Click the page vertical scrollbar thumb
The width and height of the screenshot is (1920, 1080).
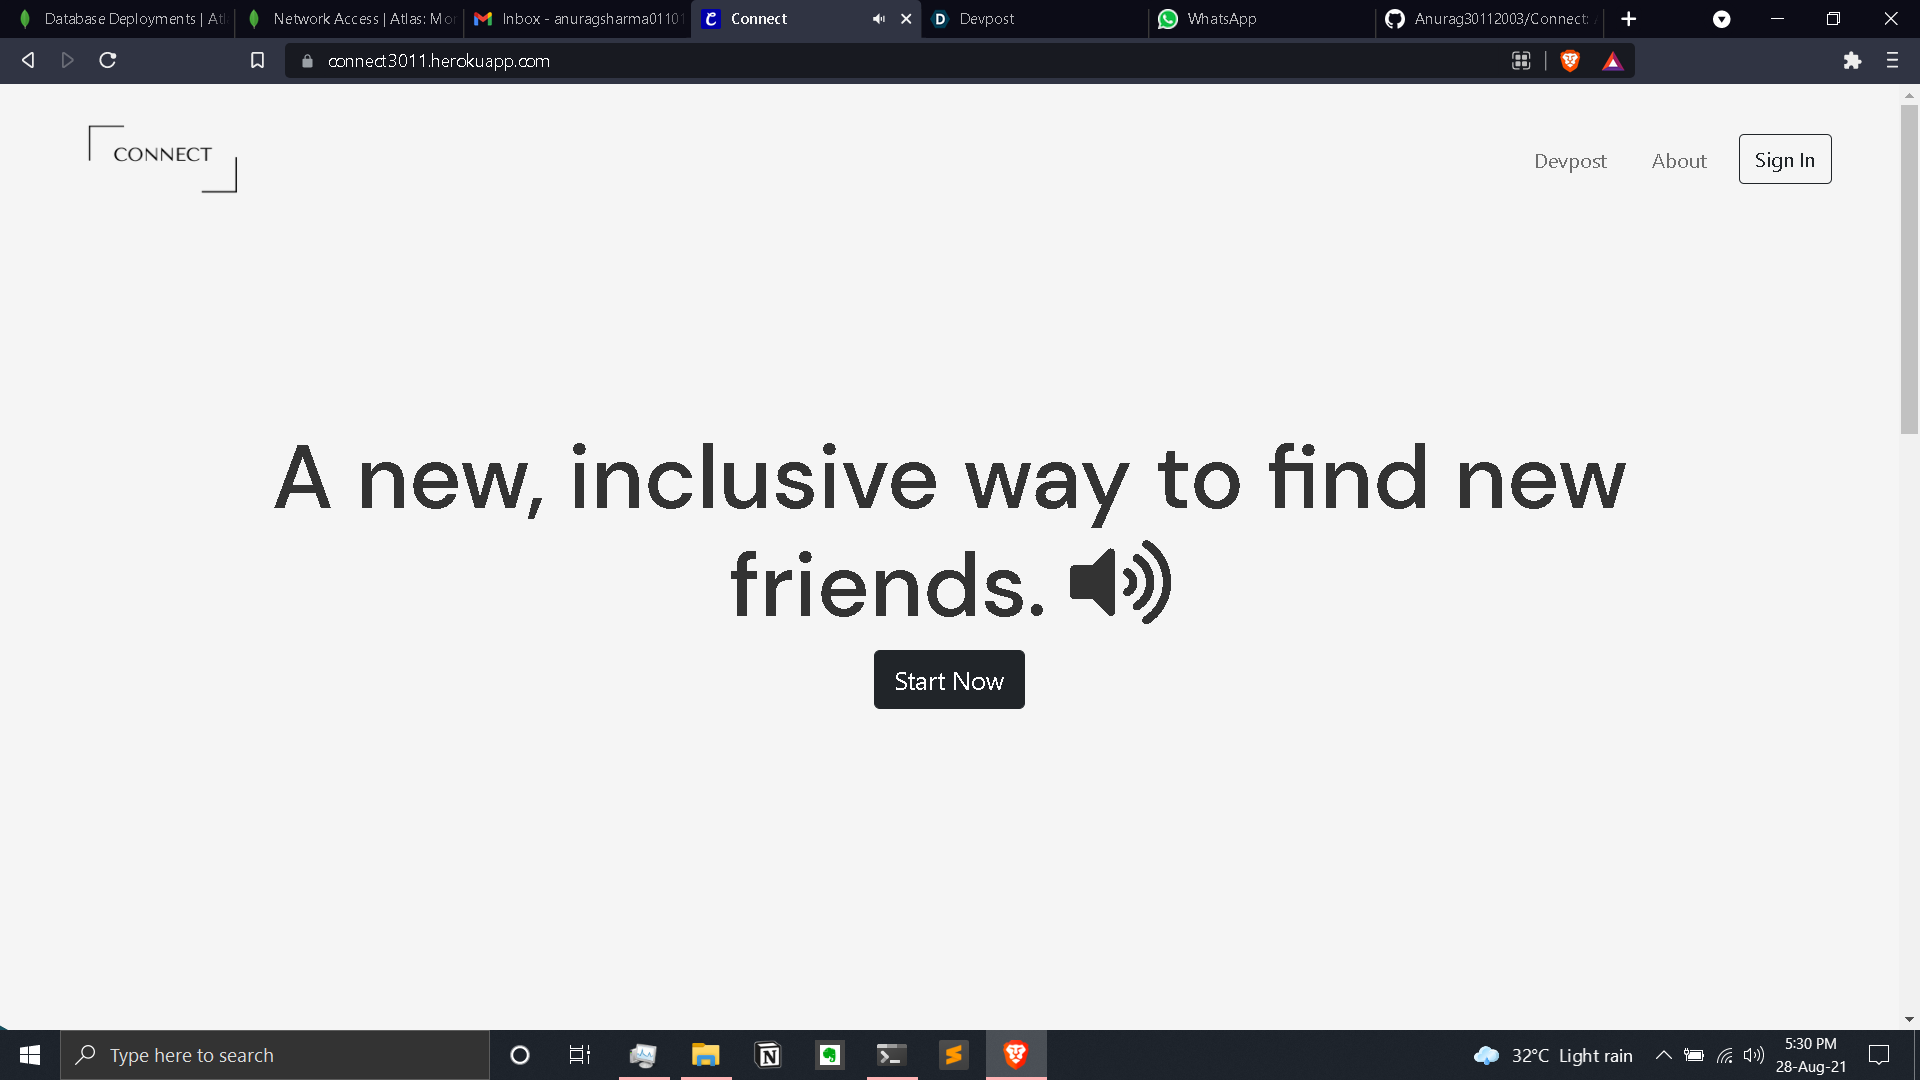pos(1909,270)
